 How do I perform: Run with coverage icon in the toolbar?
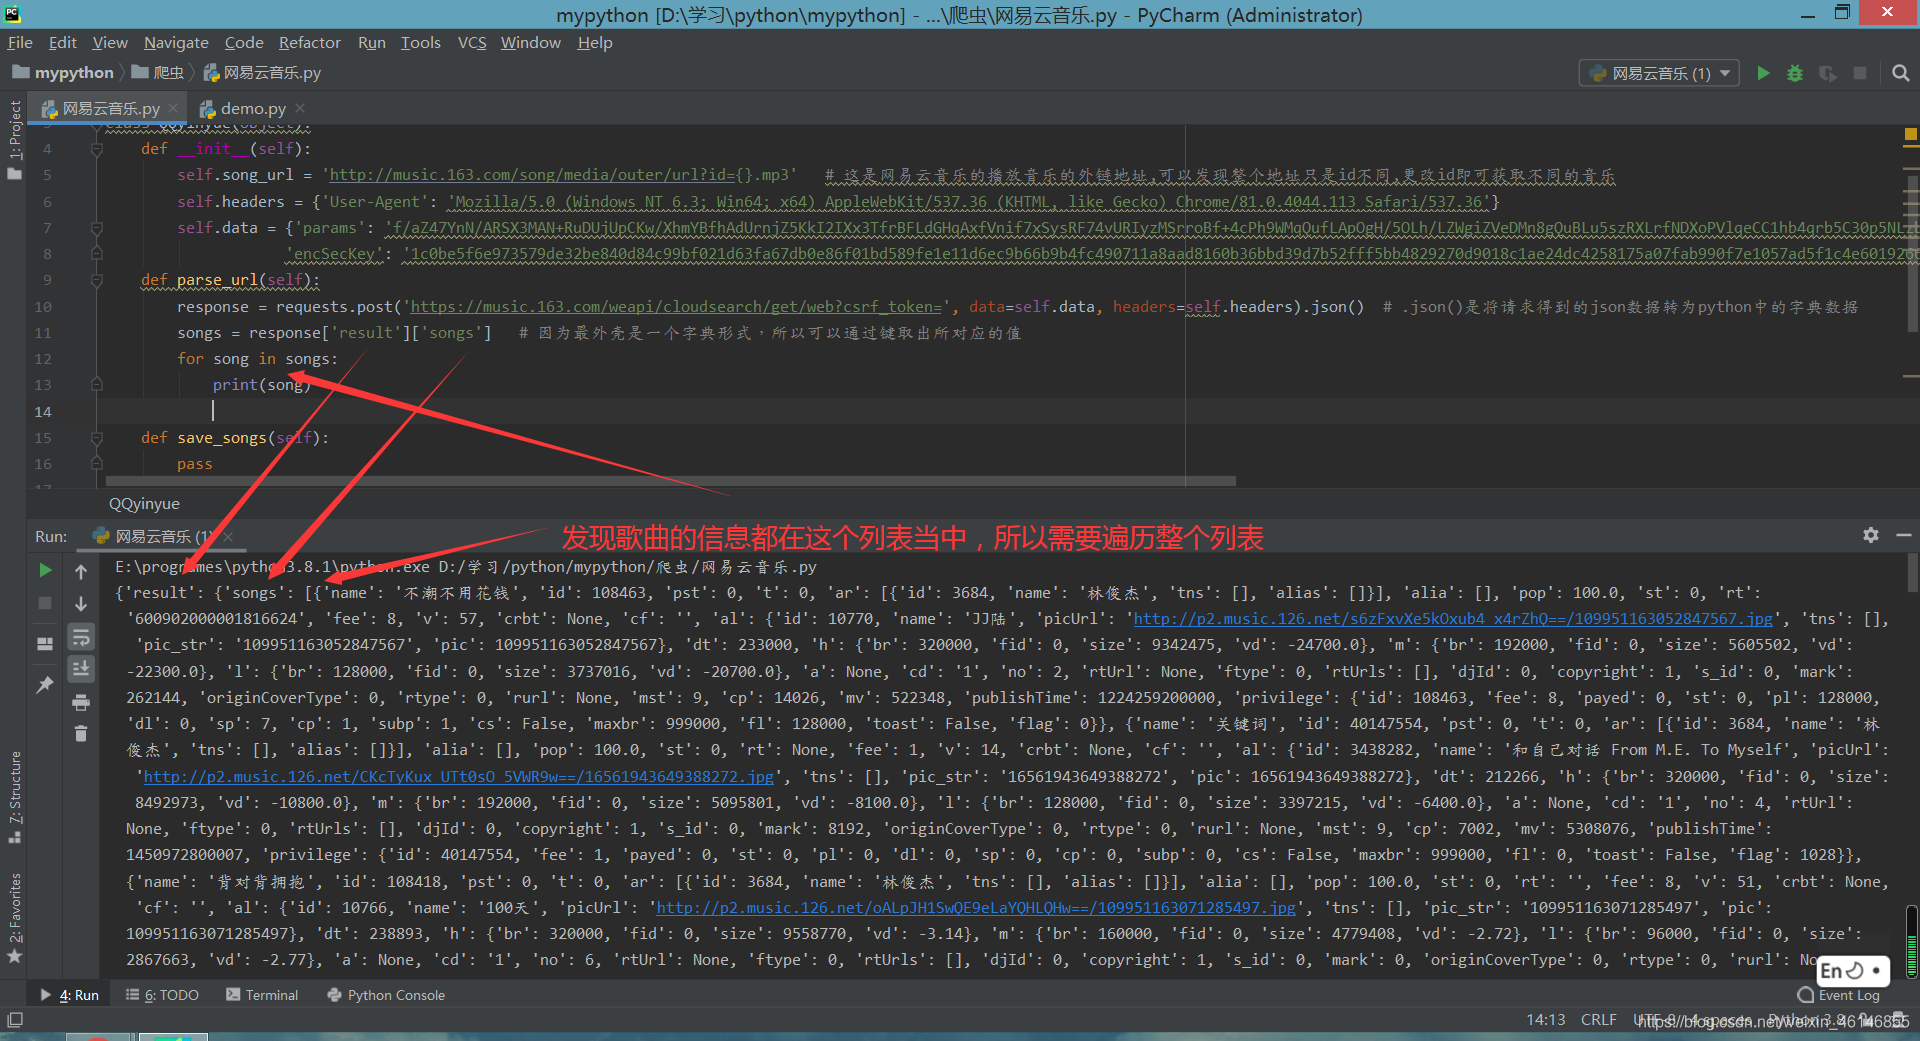click(x=1827, y=73)
